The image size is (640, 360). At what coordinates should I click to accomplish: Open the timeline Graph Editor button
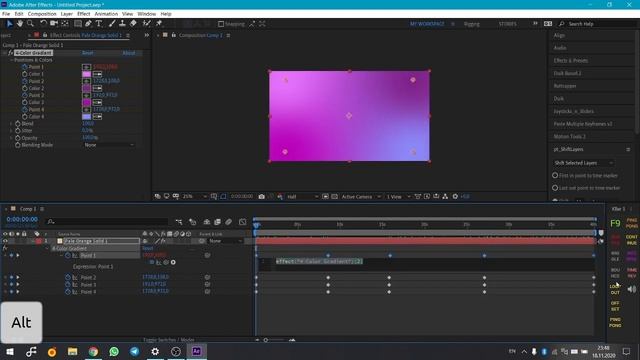tap(242, 222)
